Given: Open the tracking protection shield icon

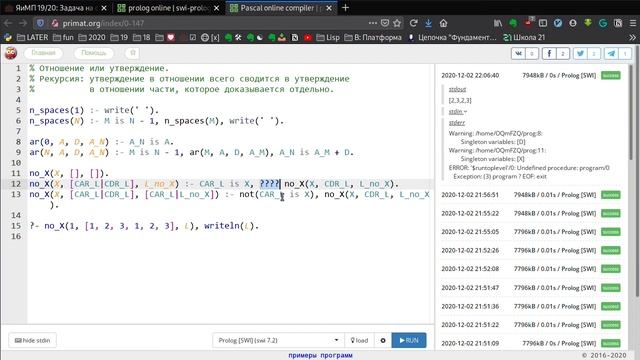Looking at the screenshot, I should [40, 23].
